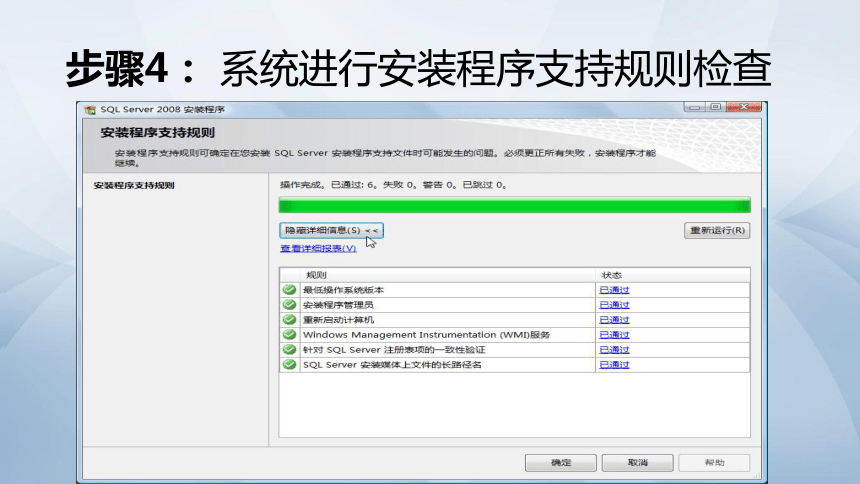The height and width of the screenshot is (484, 860).
Task: Open 已通过 link for 安装媒体上文件的长路径名
Action: [x=614, y=364]
